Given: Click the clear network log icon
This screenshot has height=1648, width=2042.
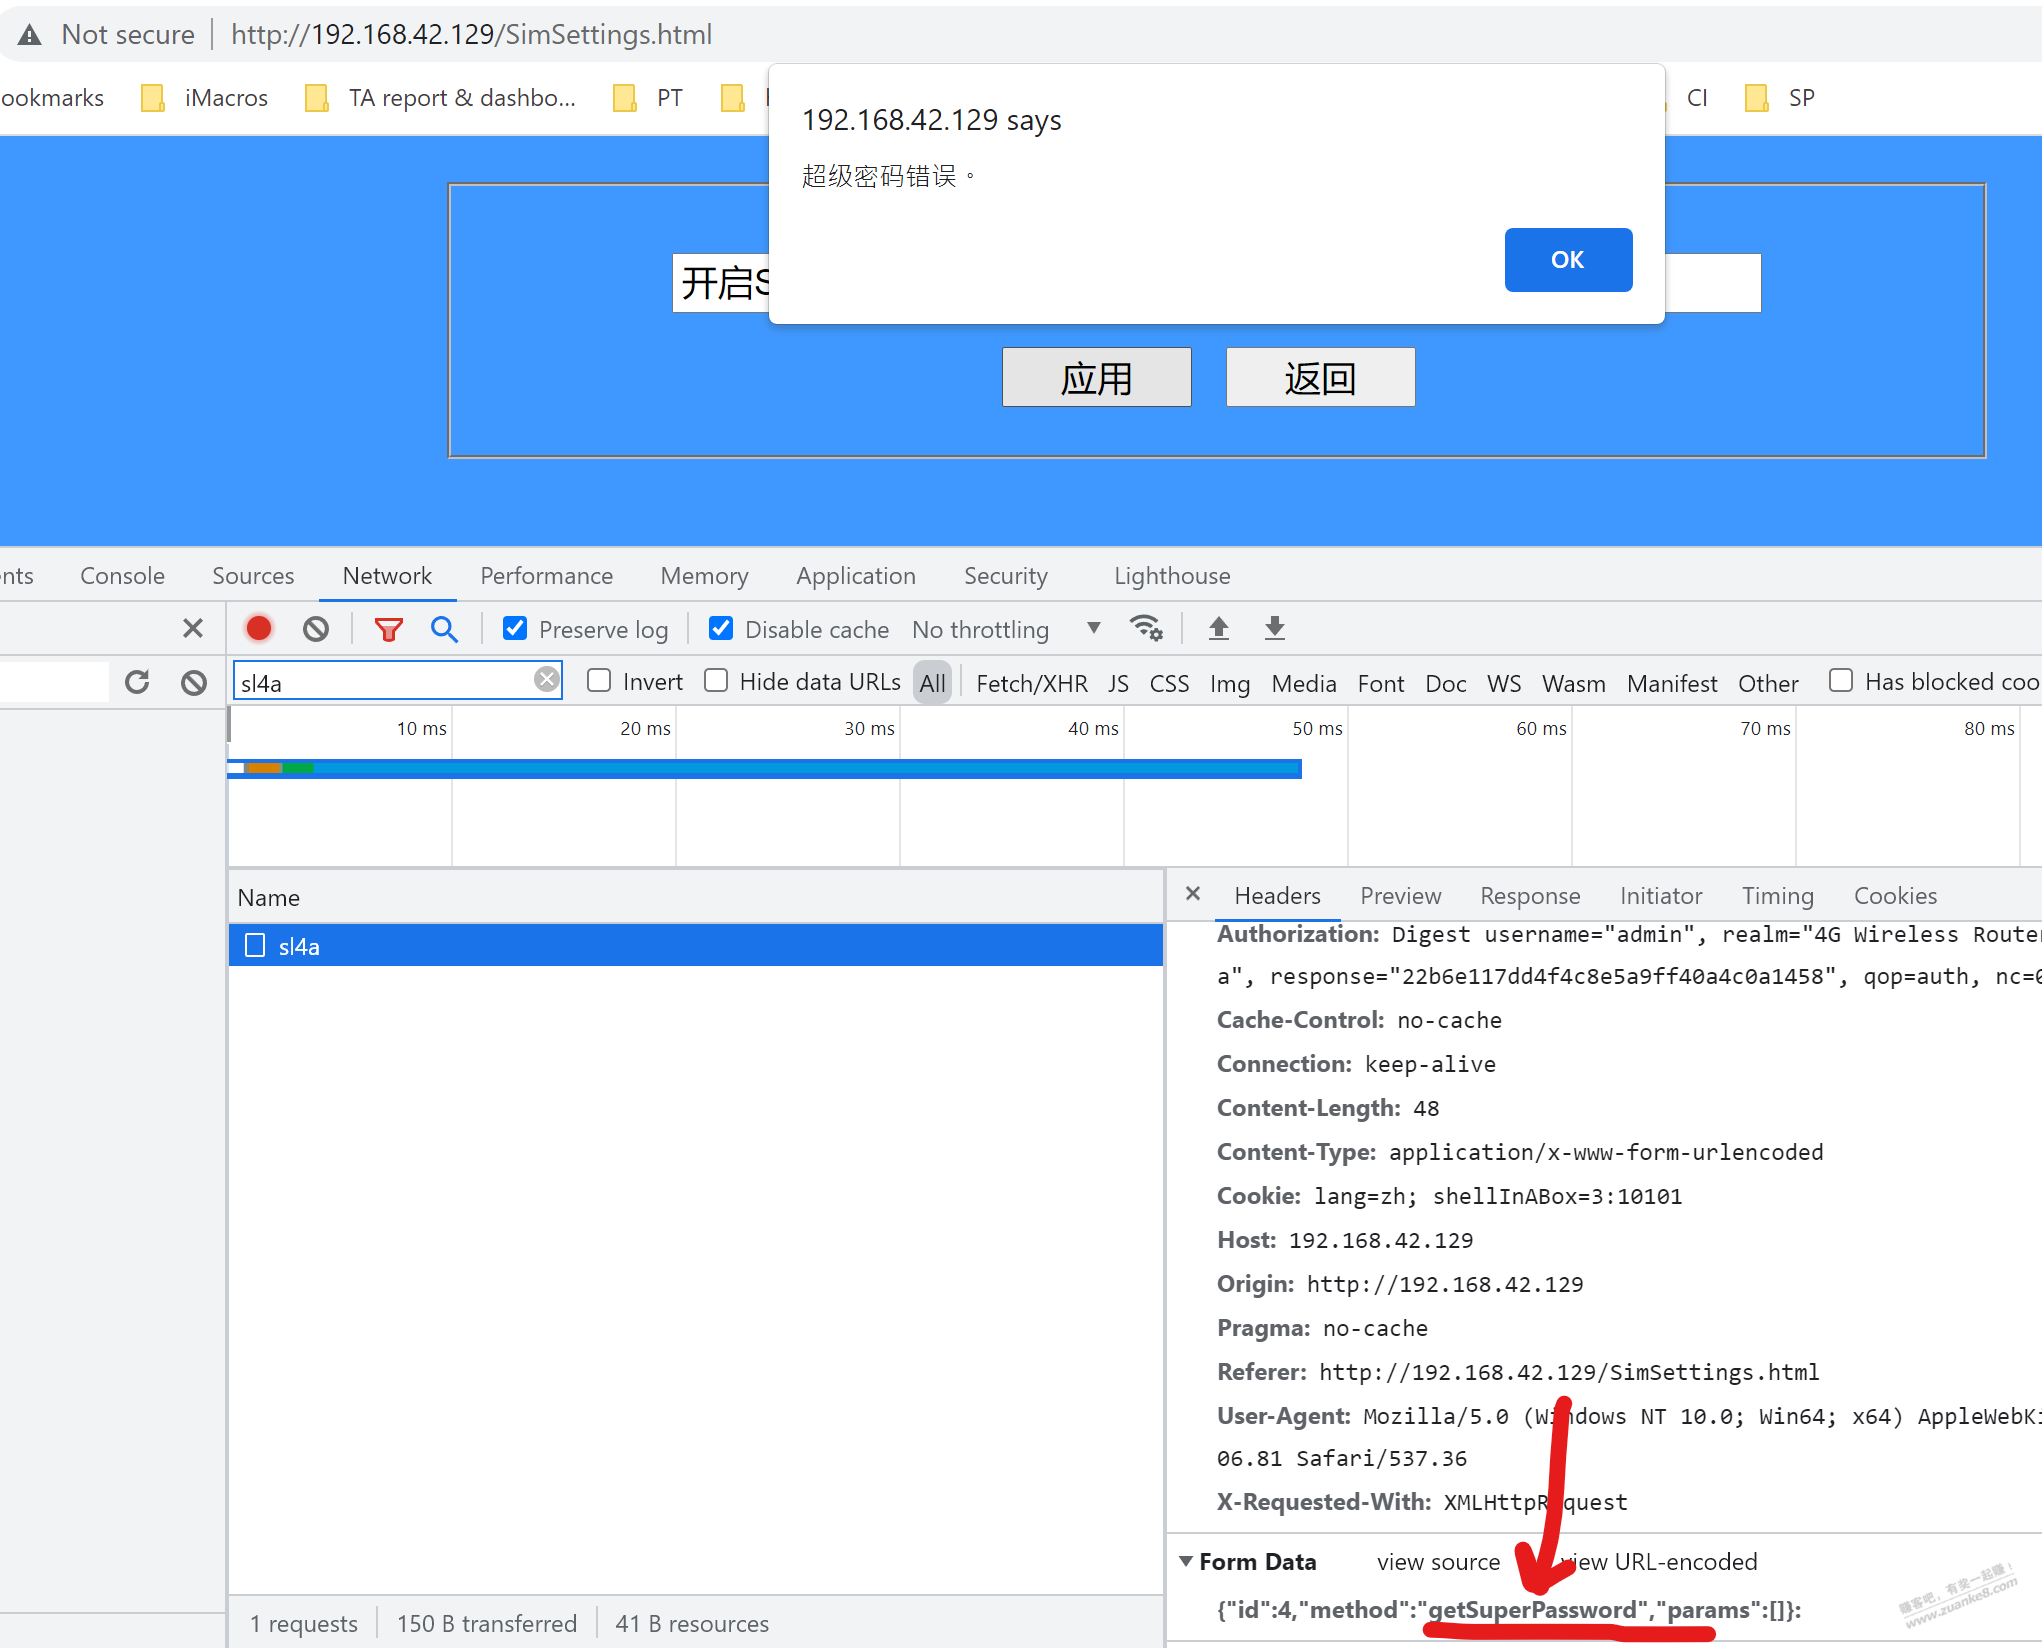Looking at the screenshot, I should (318, 627).
